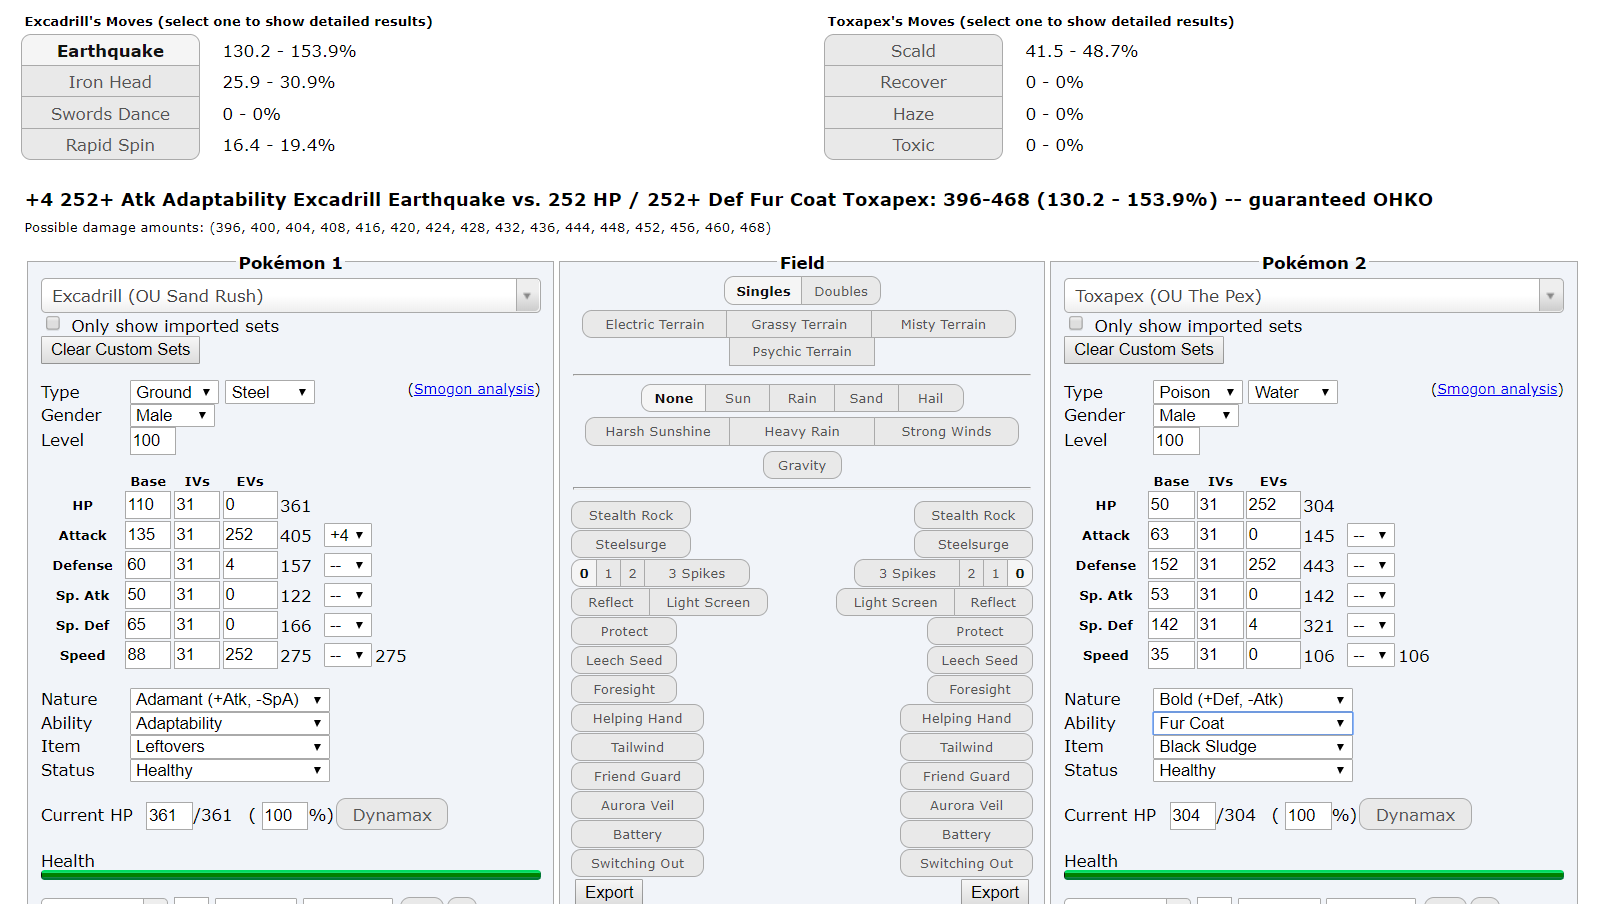The width and height of the screenshot is (1602, 904).
Task: Switch to Singles format
Action: pyautogui.click(x=763, y=291)
